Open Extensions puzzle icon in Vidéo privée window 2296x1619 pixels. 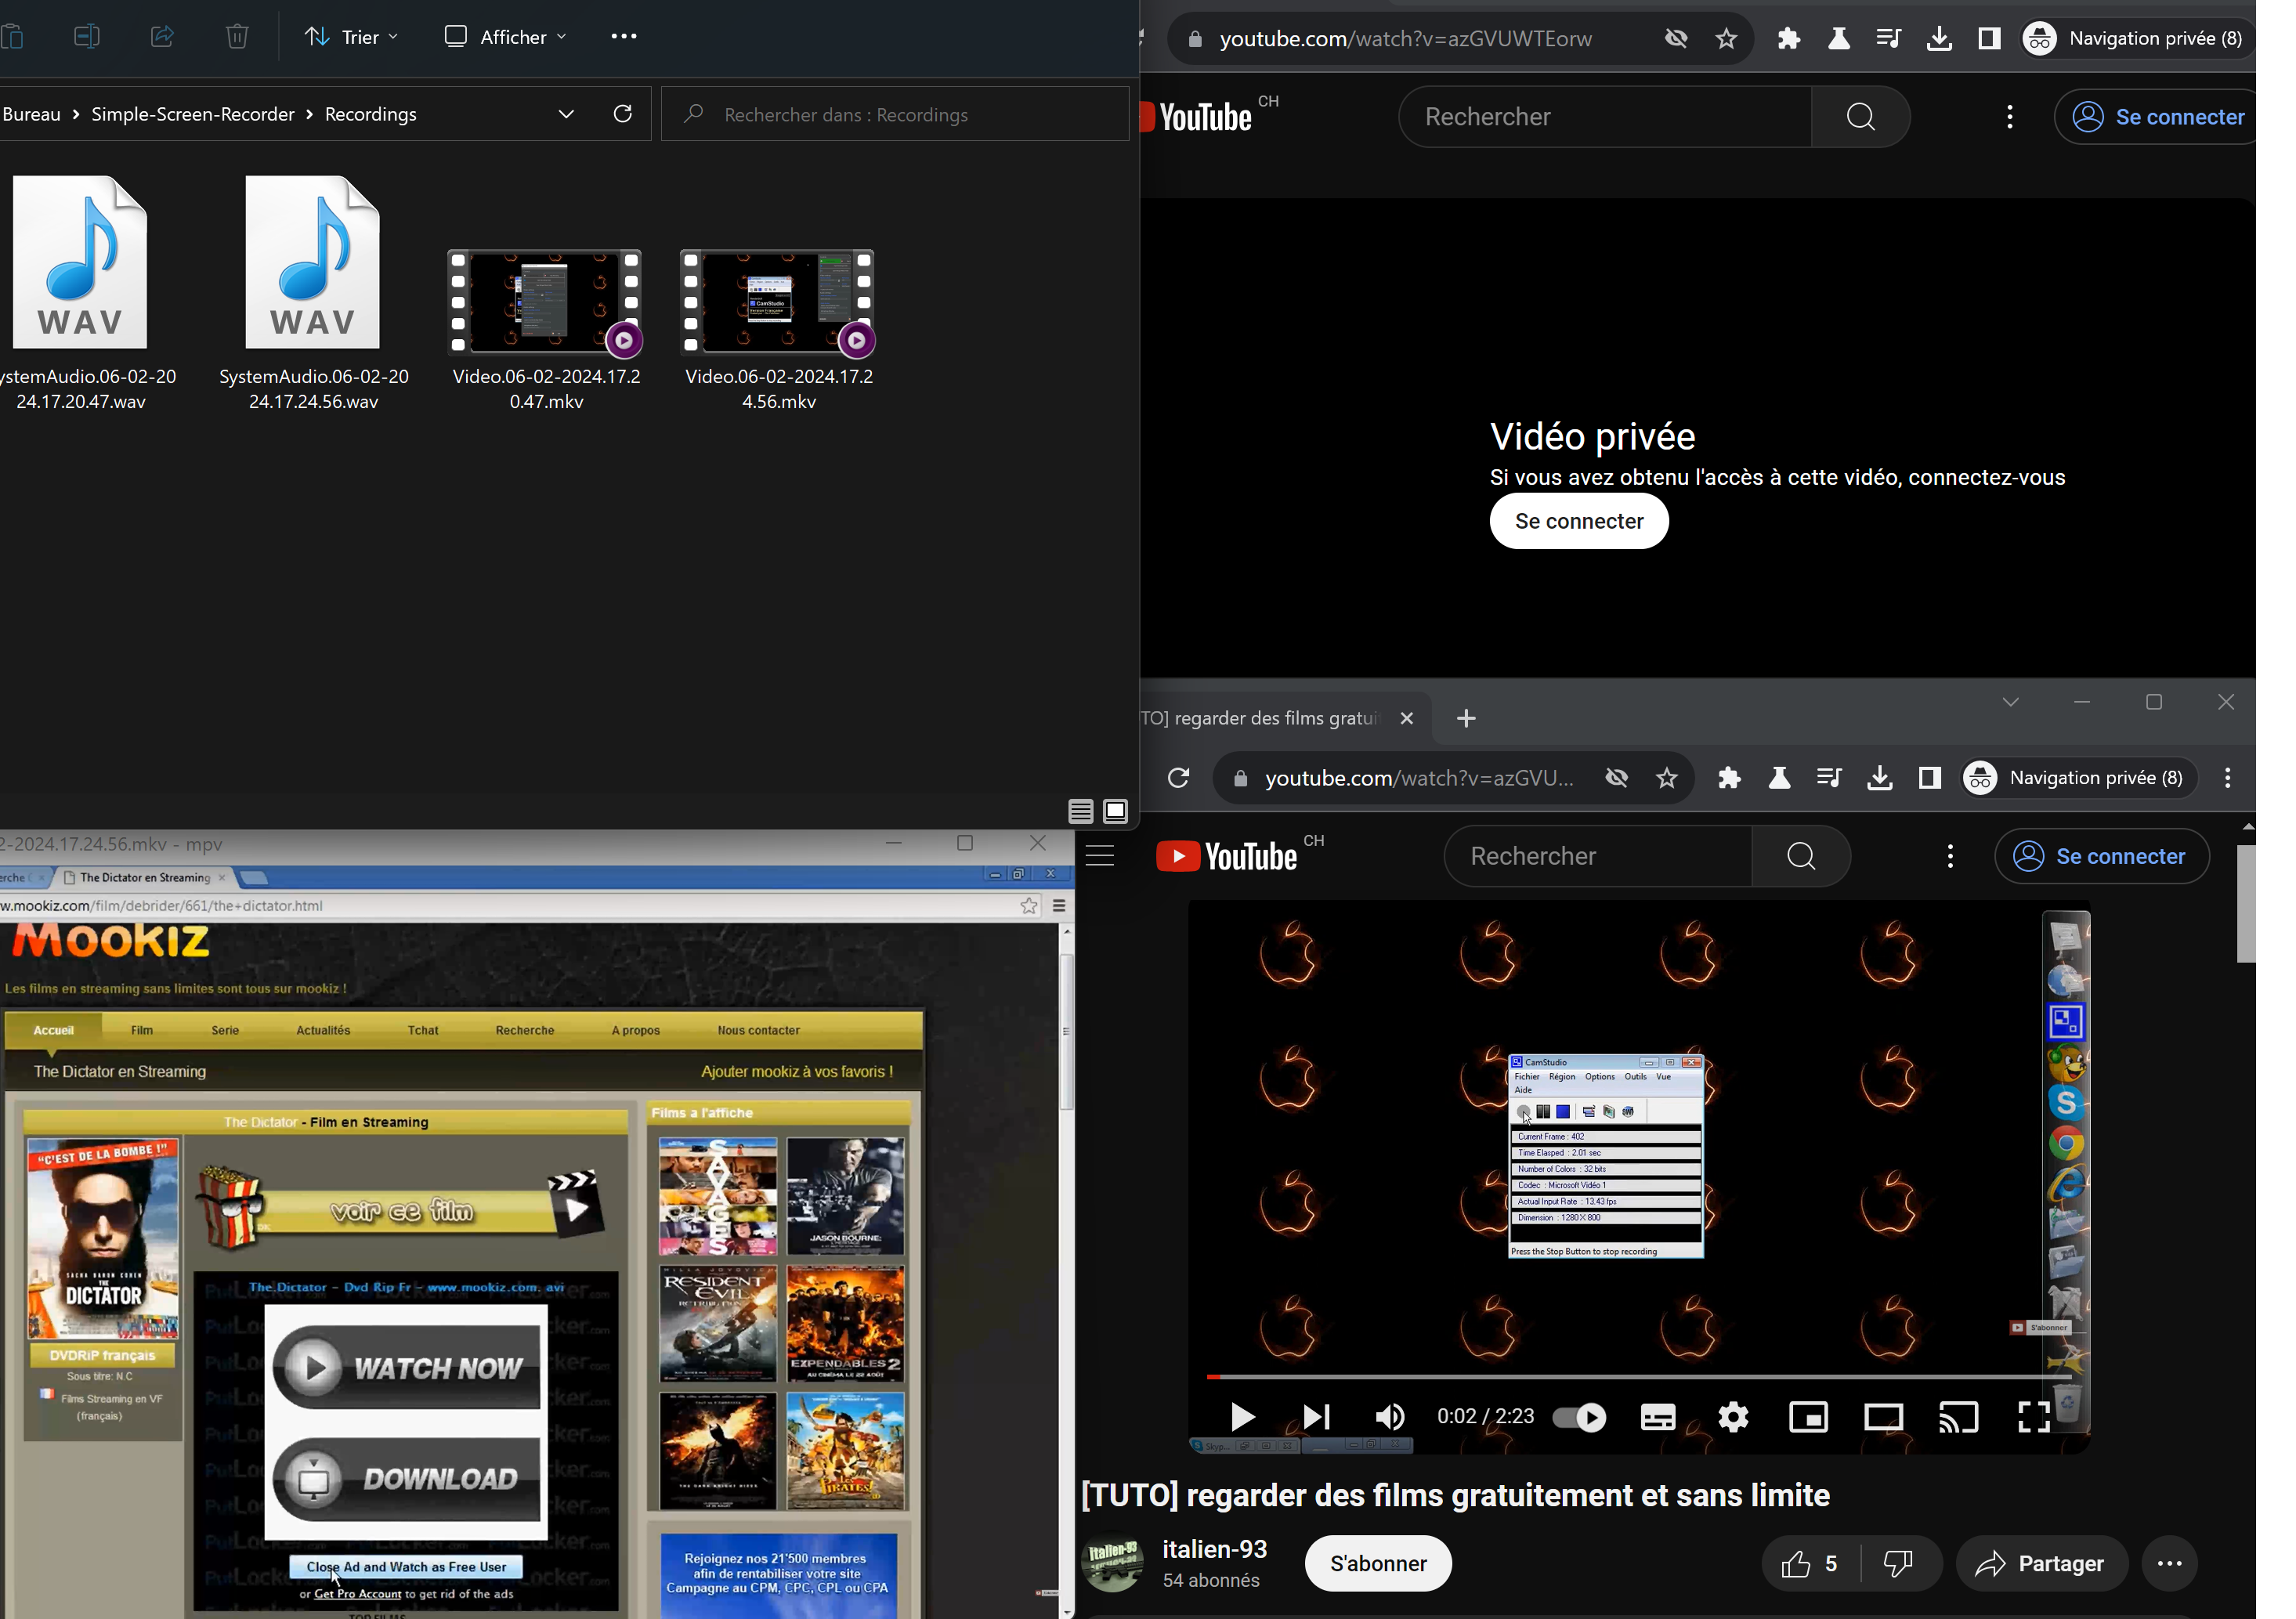[1789, 39]
